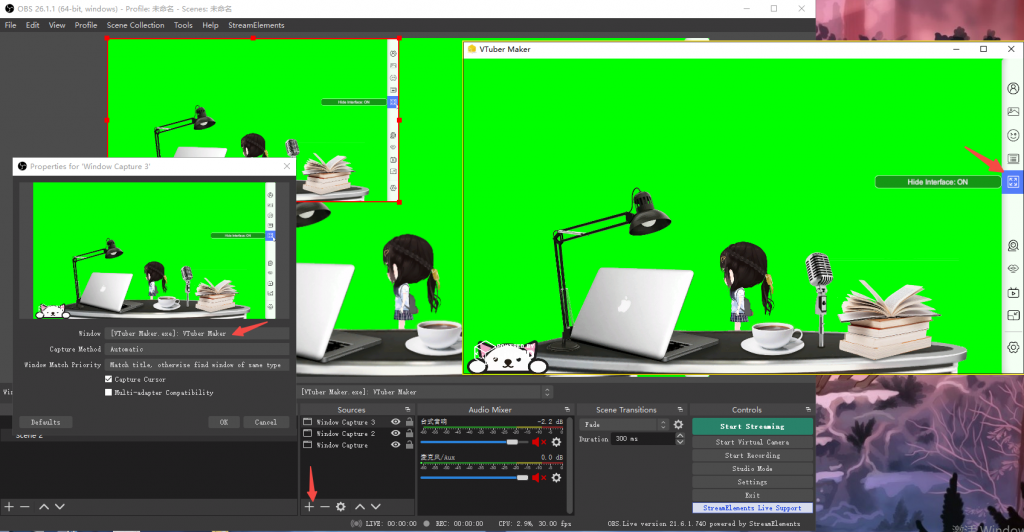Increase transition duration with up arrow
This screenshot has height=532, width=1024.
[x=680, y=435]
